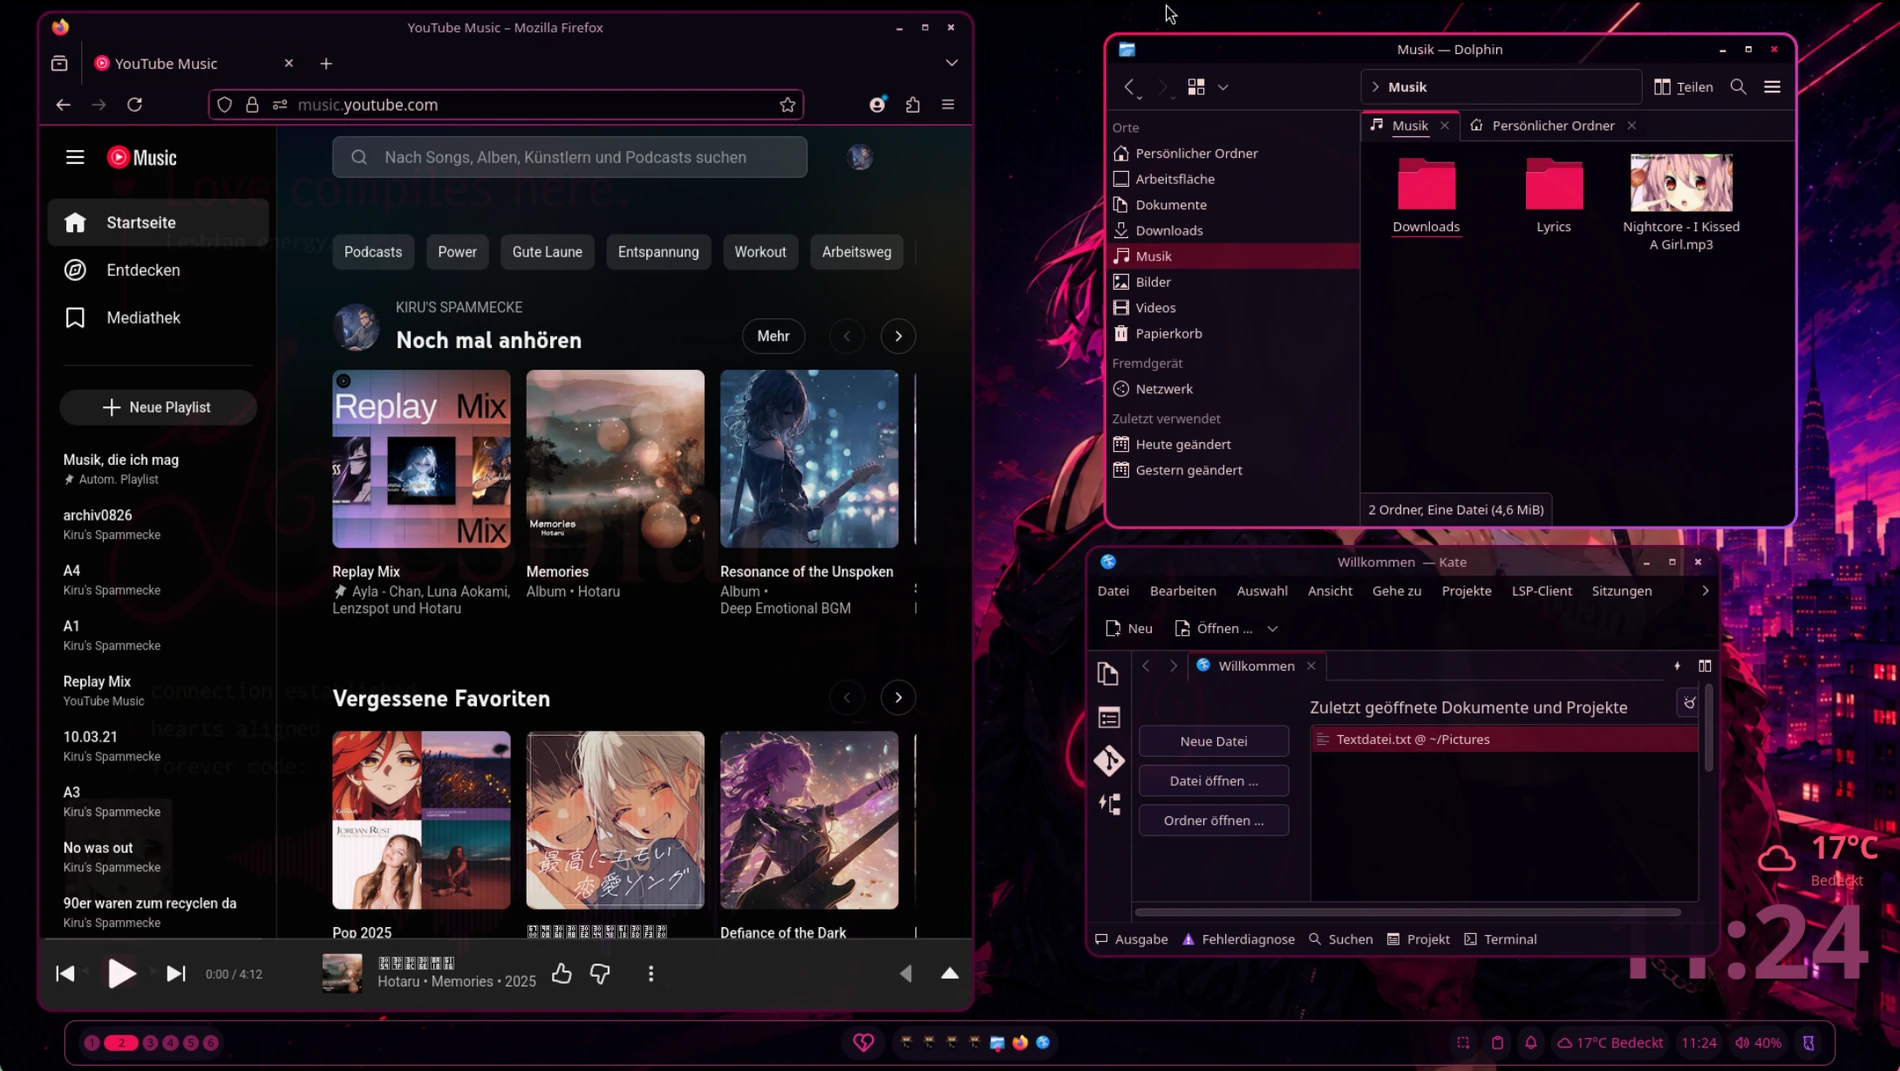Seek along the song progress bar

pyautogui.click(x=506, y=940)
